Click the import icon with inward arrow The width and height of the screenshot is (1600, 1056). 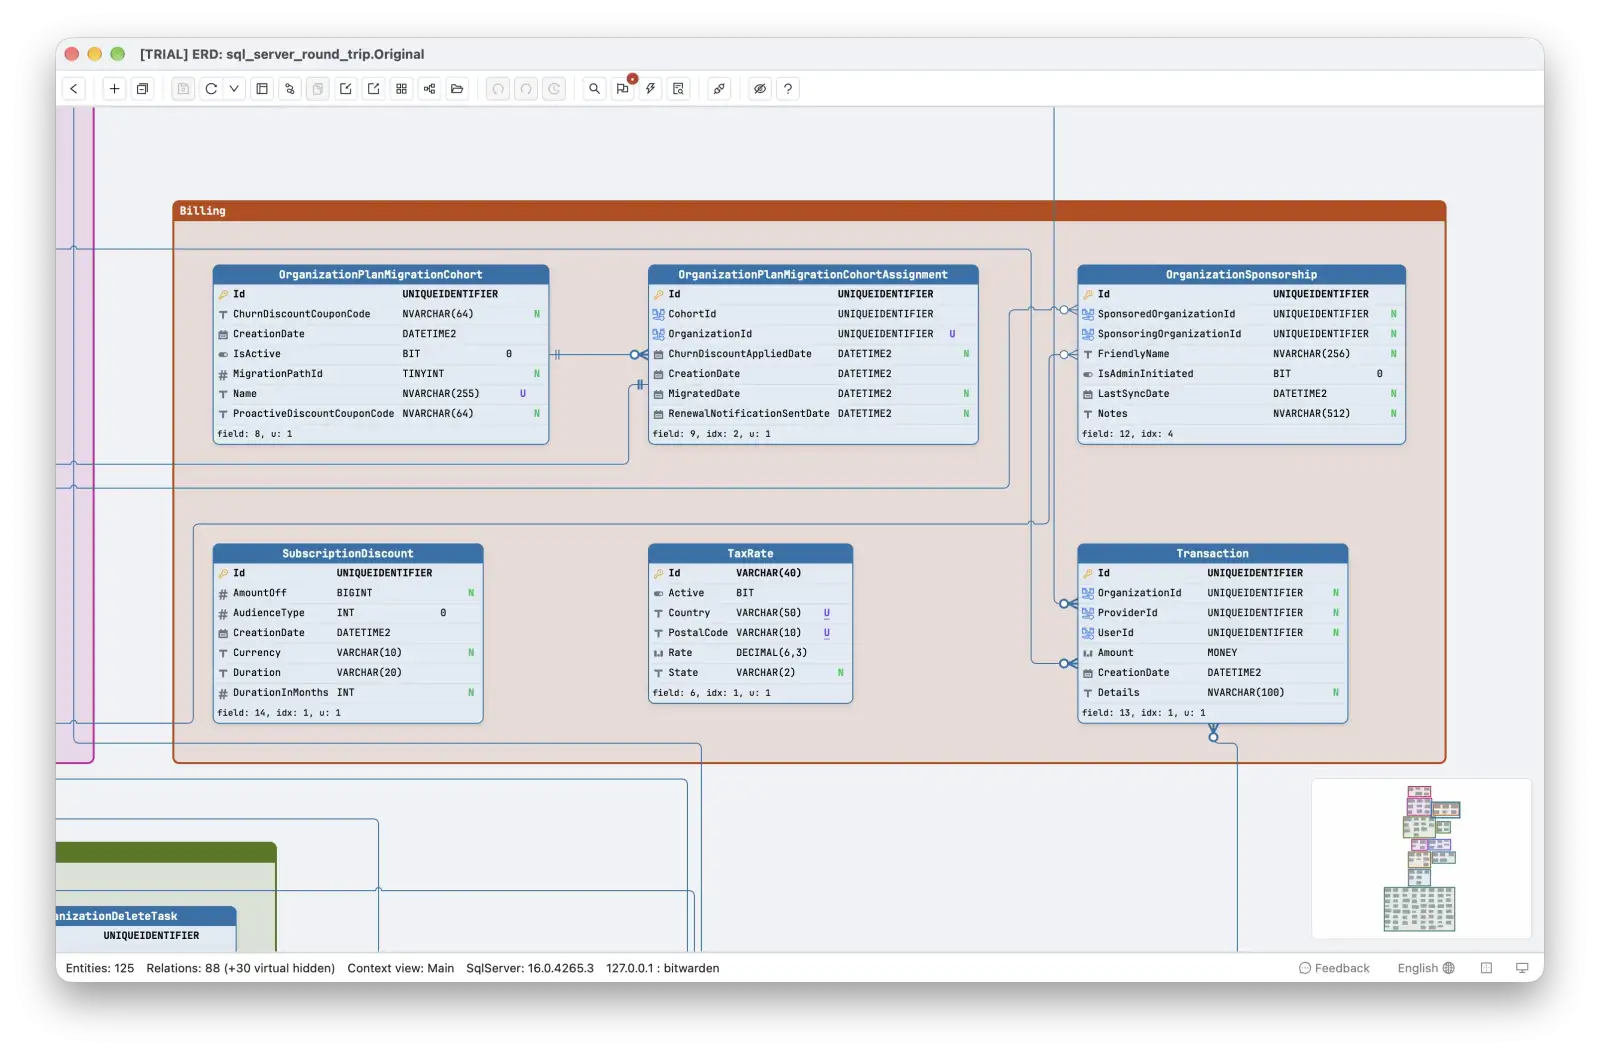tap(346, 89)
